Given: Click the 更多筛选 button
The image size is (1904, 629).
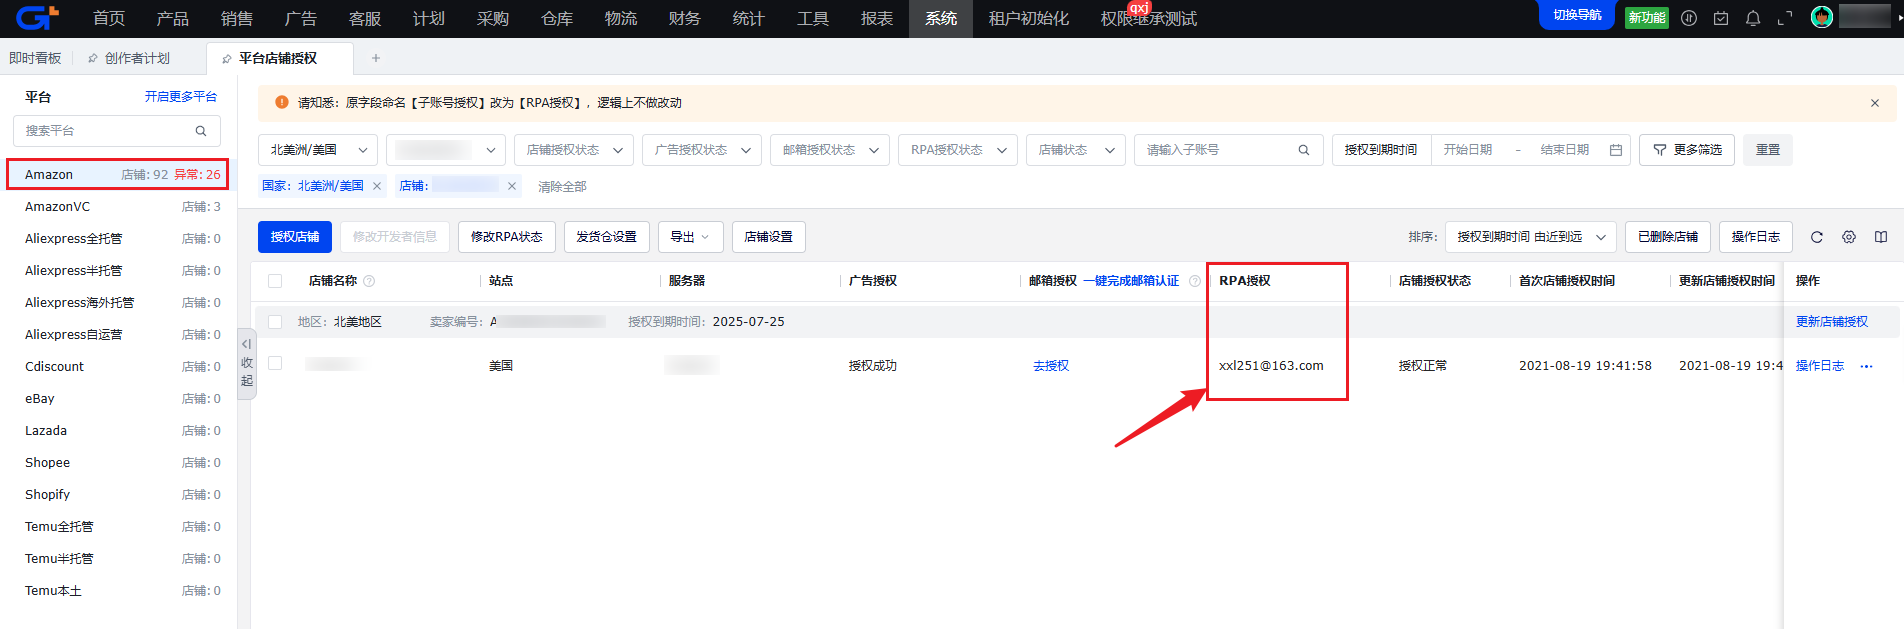Looking at the screenshot, I should (1687, 150).
